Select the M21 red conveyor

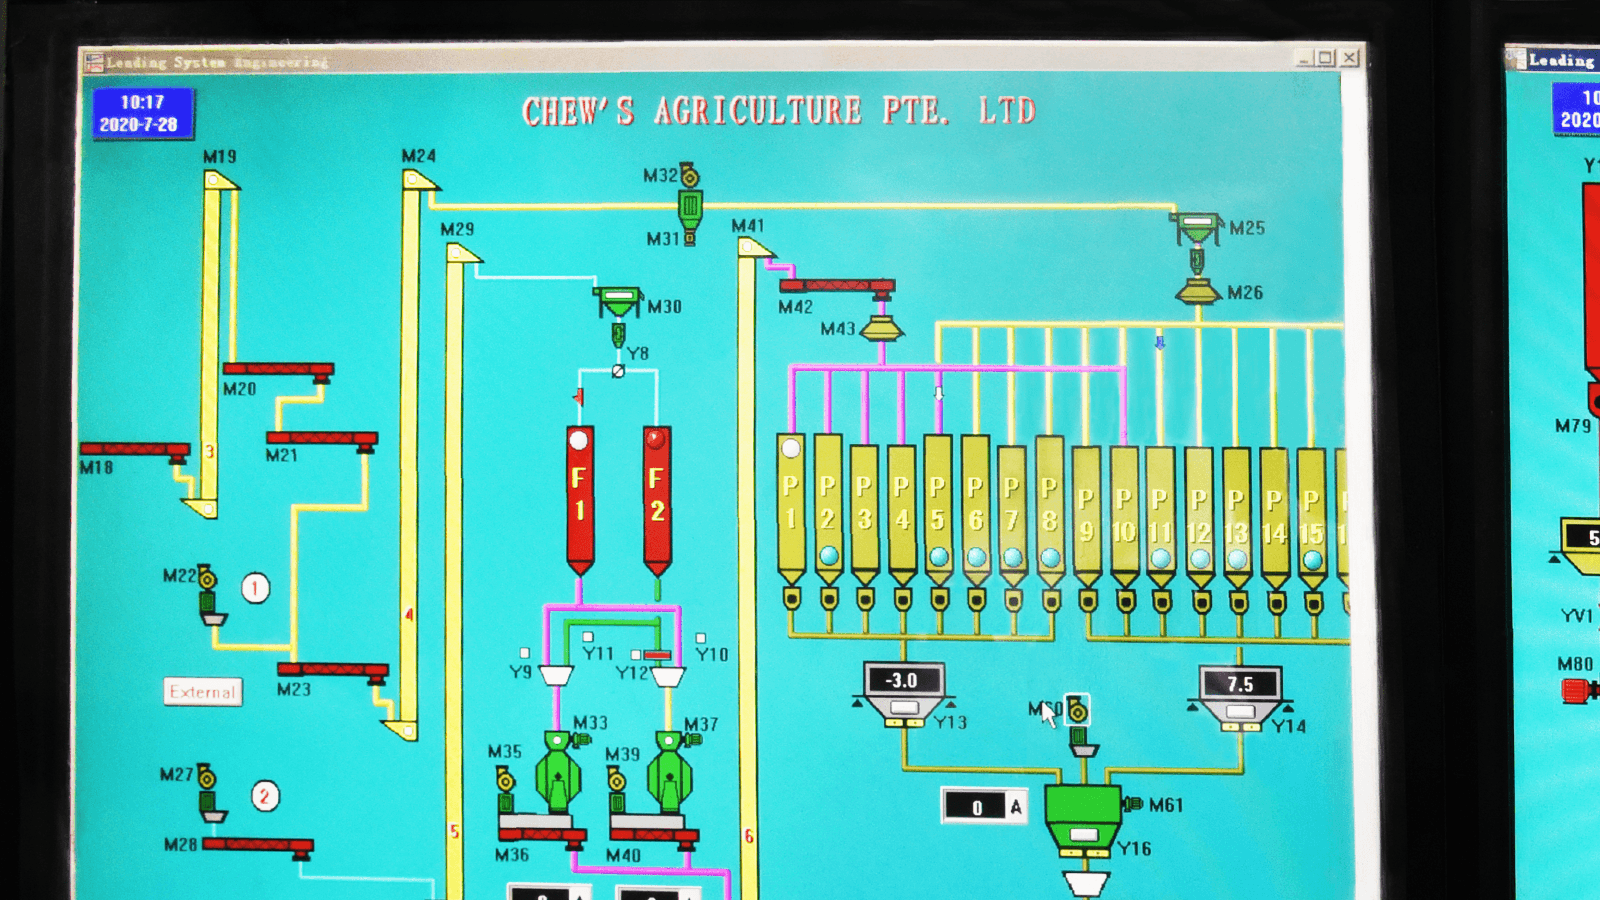click(322, 440)
